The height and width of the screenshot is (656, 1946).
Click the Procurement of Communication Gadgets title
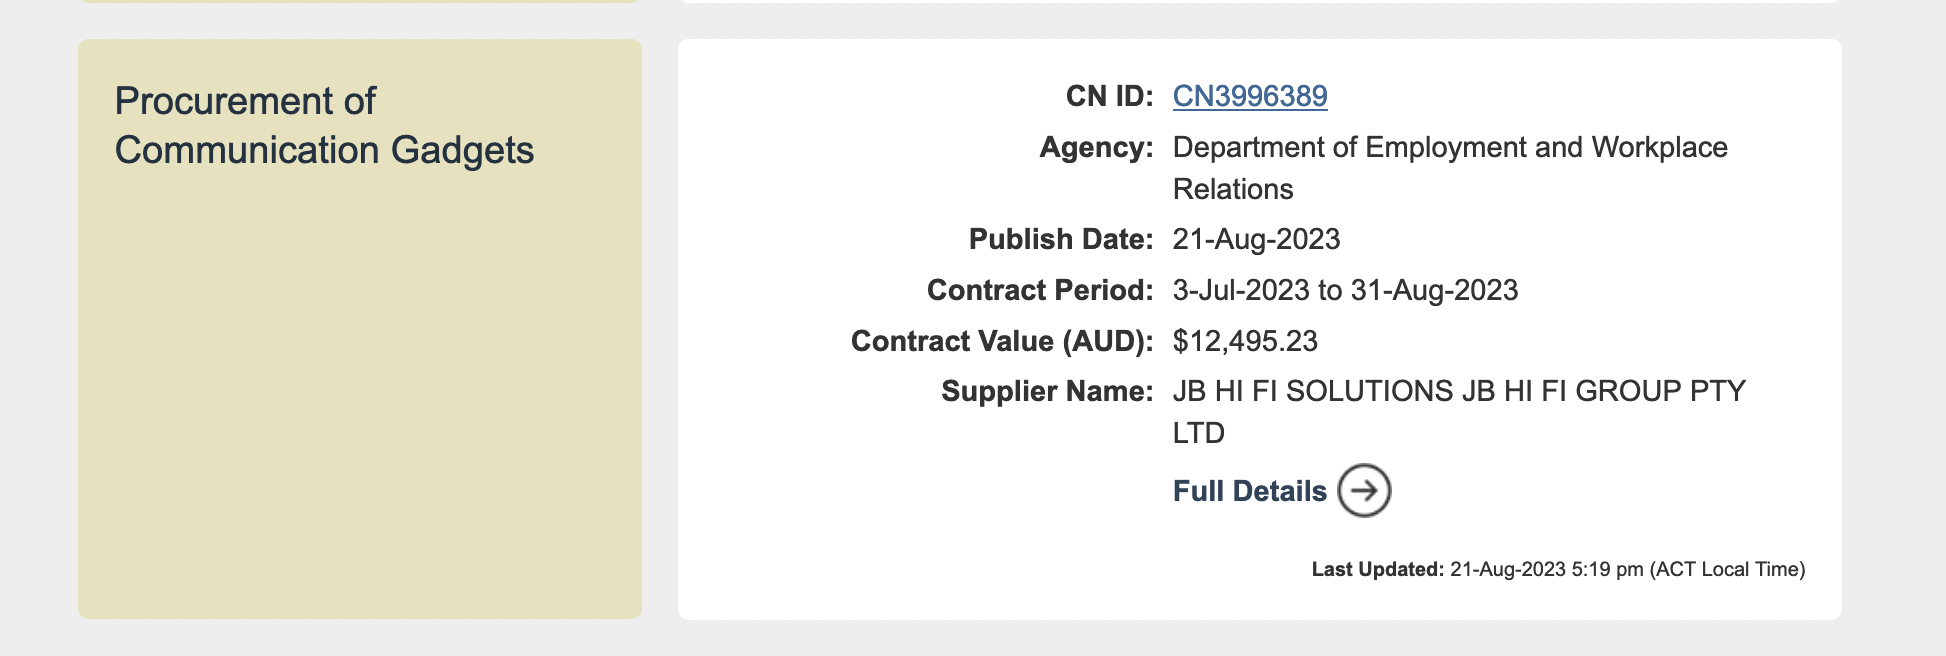(324, 126)
